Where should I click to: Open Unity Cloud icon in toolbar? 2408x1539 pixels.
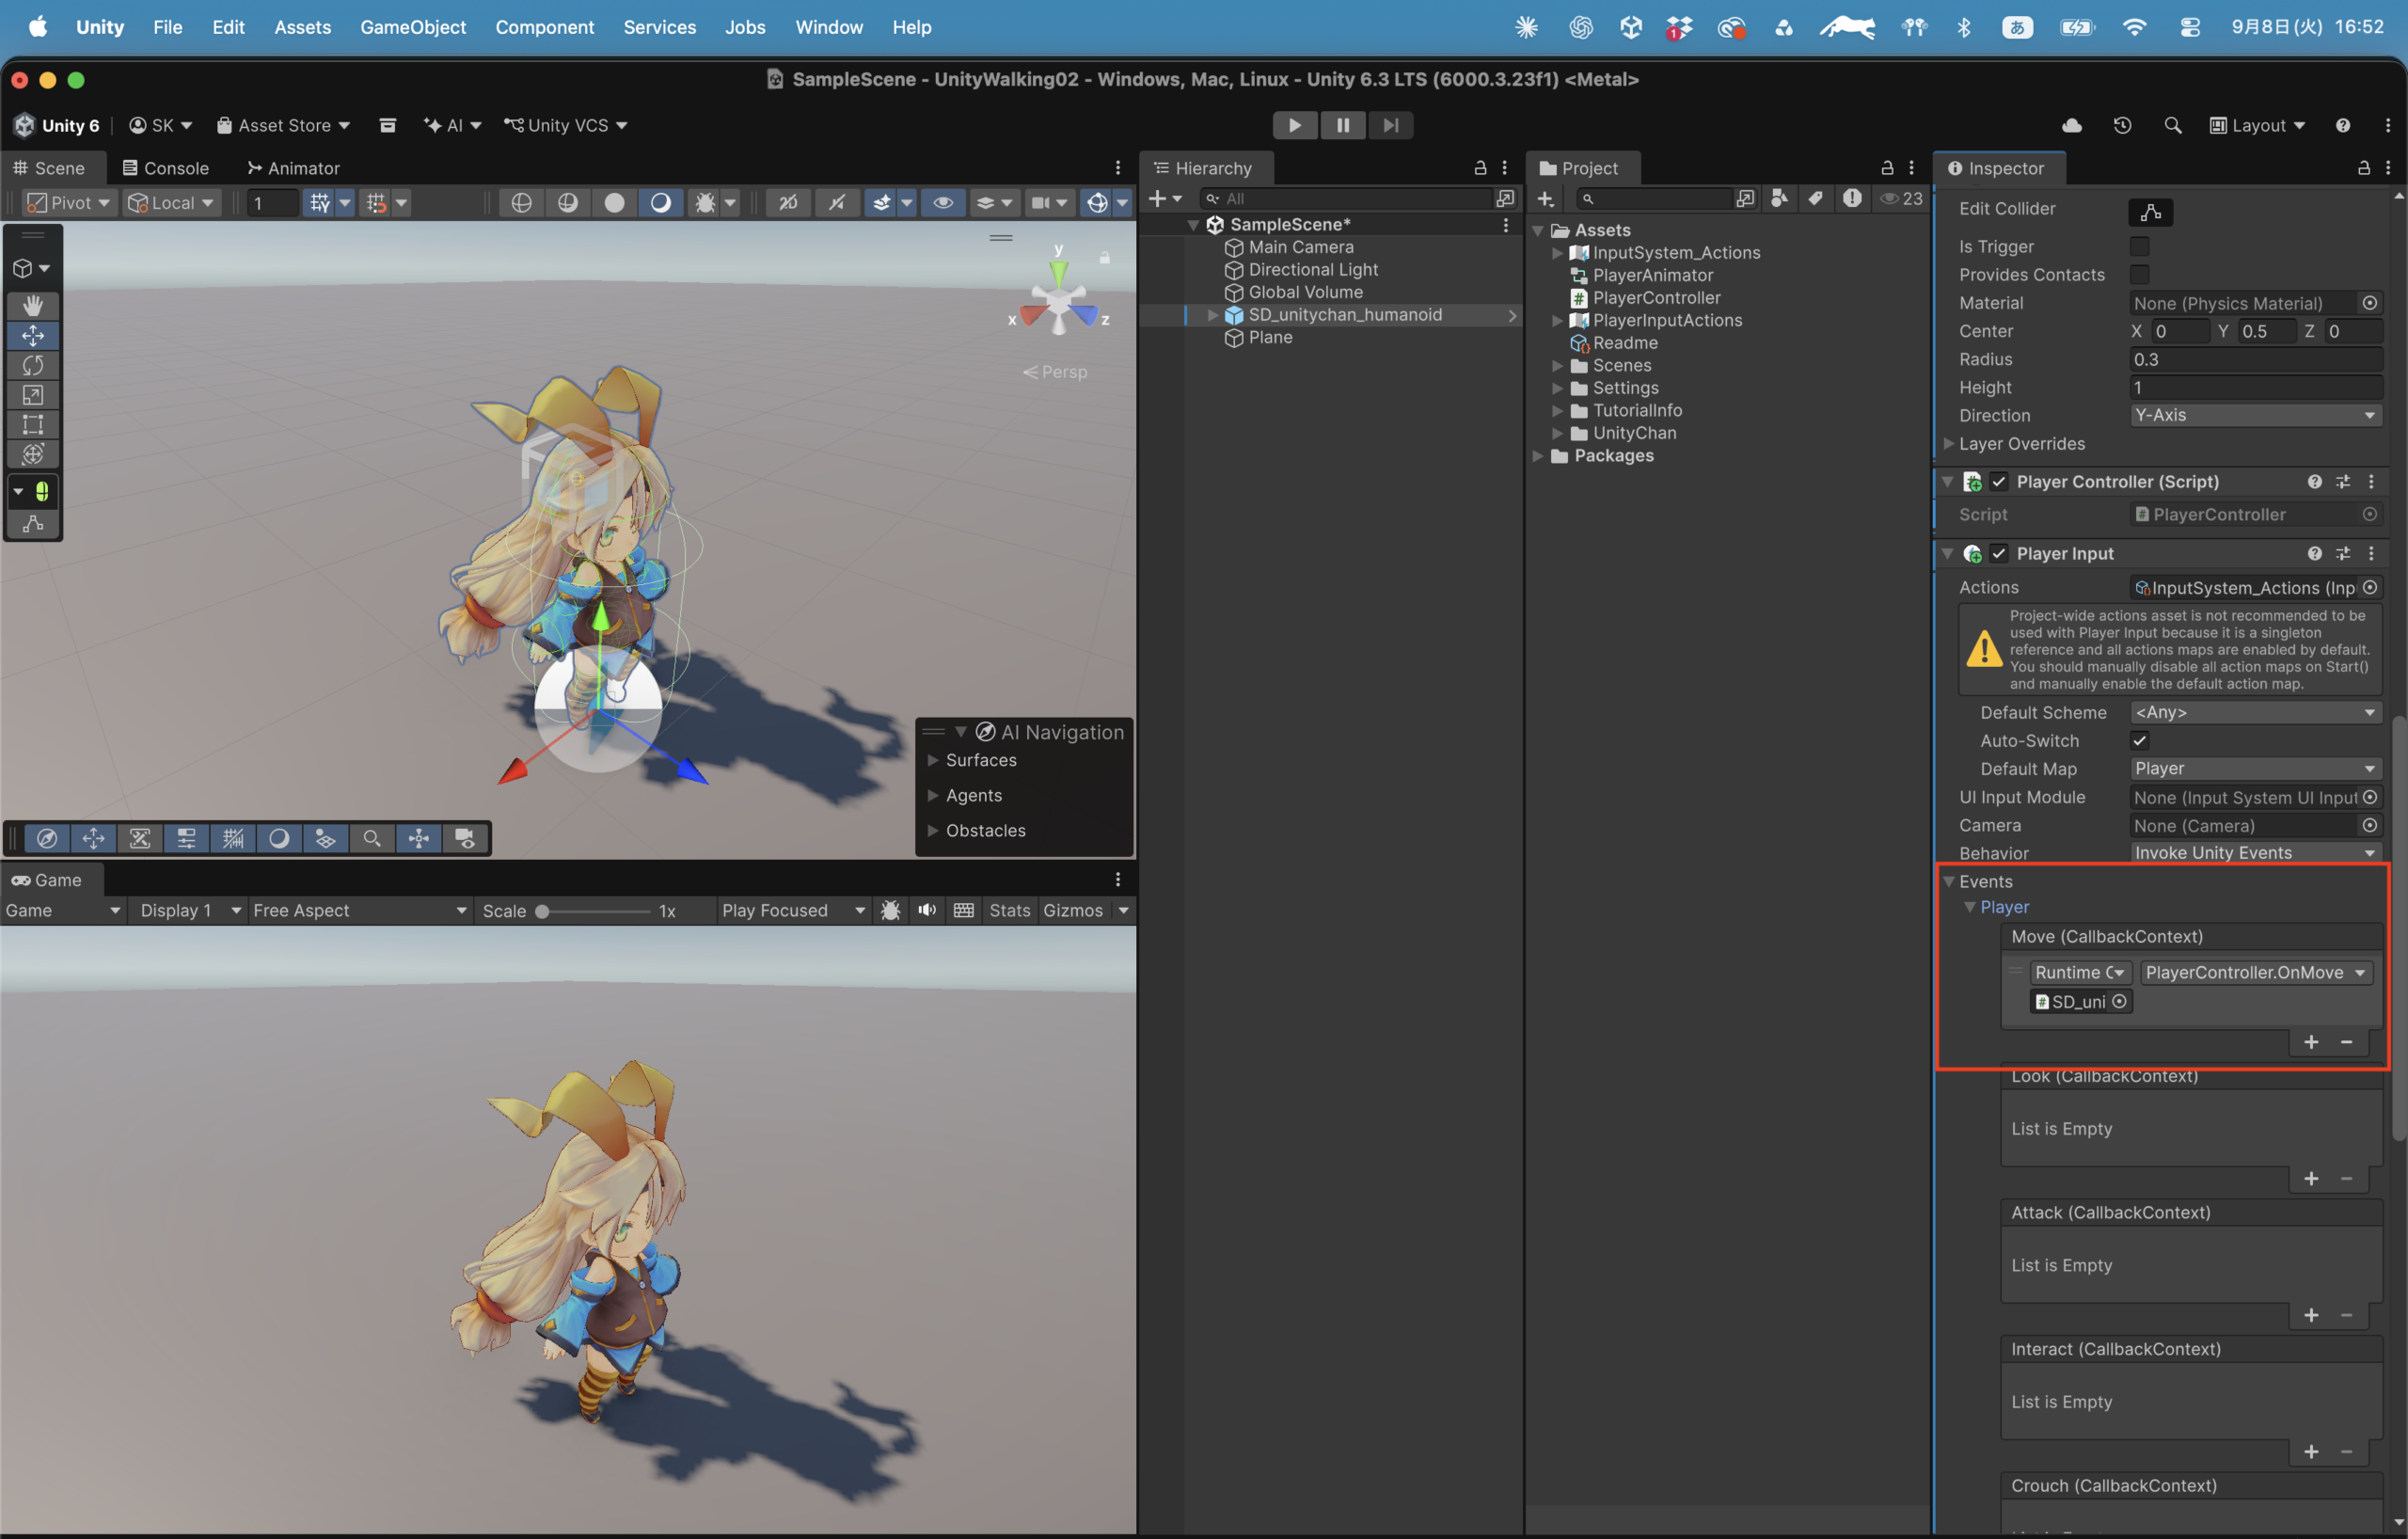point(2072,125)
